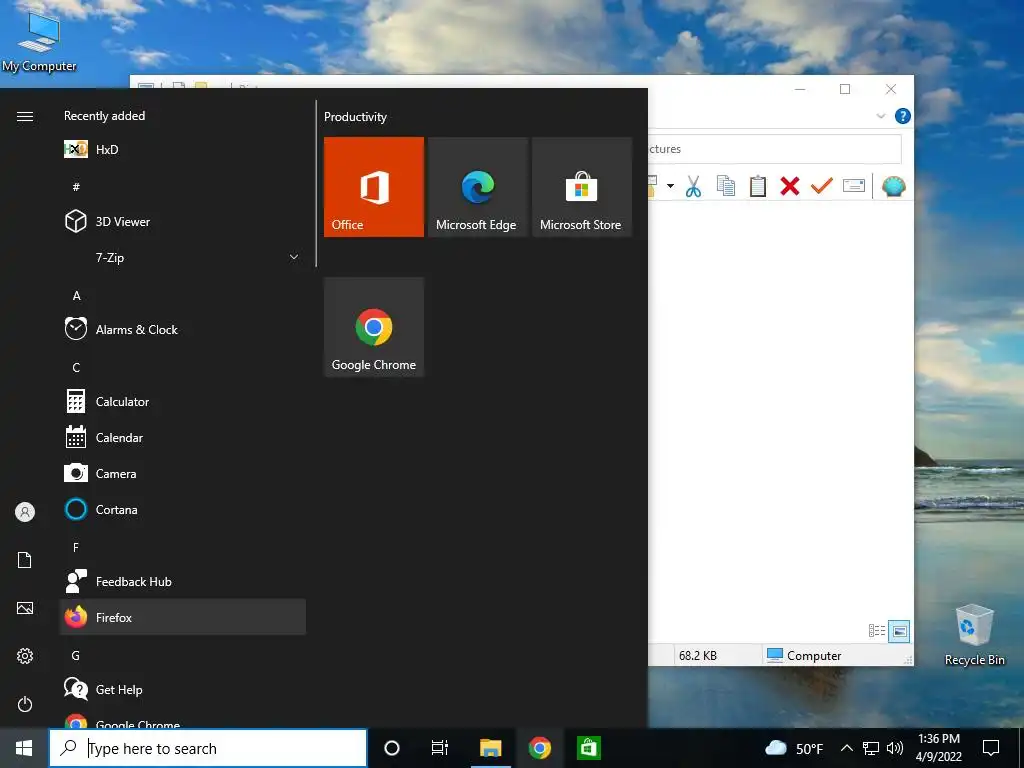Expand the Explorer ribbon chevron
1024x768 pixels.
coord(880,116)
